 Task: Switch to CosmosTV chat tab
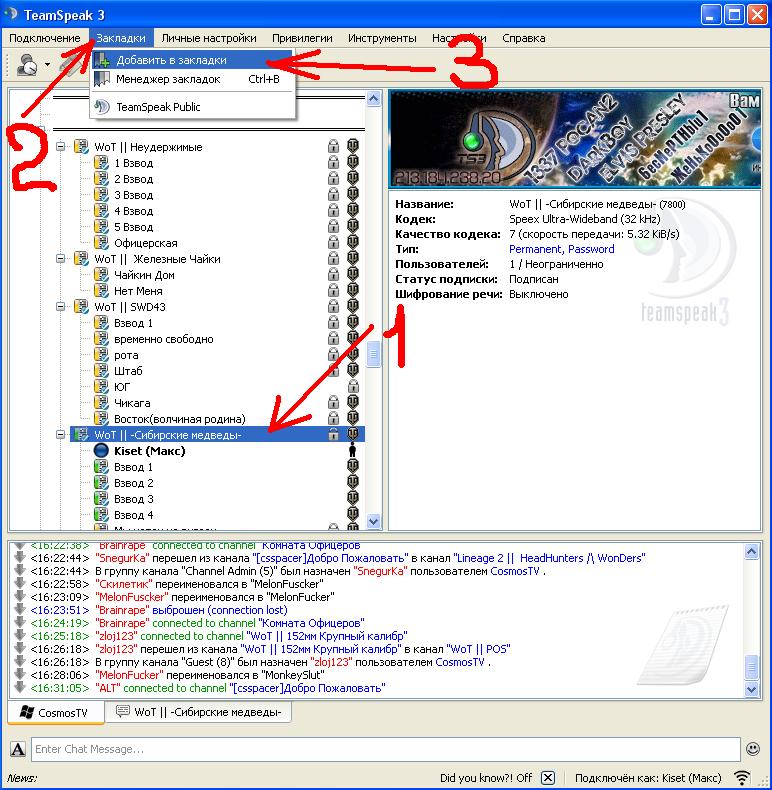(x=55, y=712)
